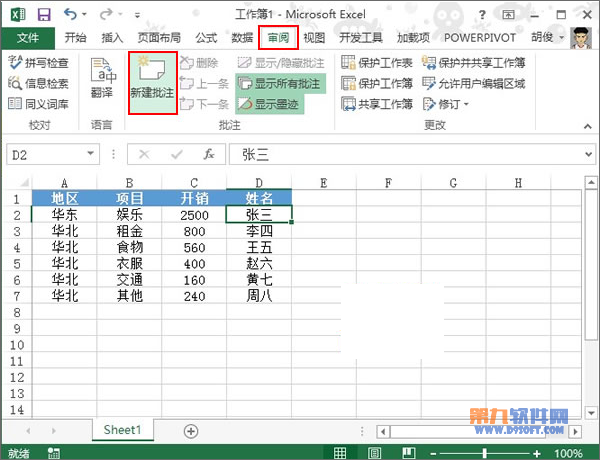Switch to the 开始 Home tab
This screenshot has height=460, width=600.
[x=75, y=38]
